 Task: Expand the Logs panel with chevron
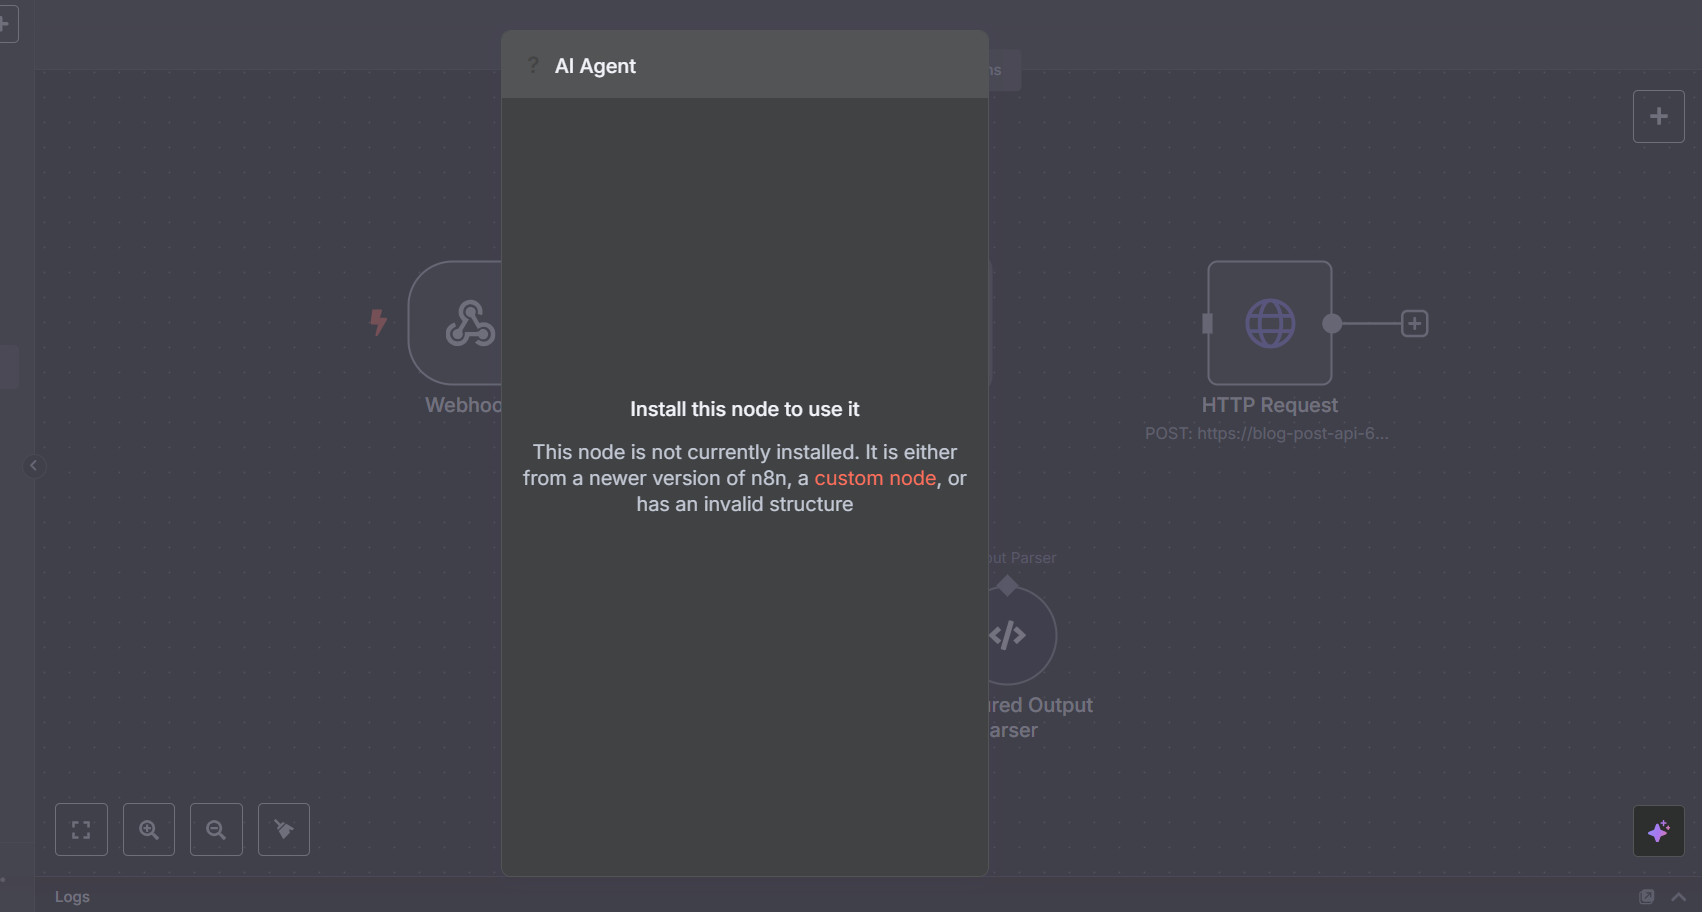tap(1679, 897)
